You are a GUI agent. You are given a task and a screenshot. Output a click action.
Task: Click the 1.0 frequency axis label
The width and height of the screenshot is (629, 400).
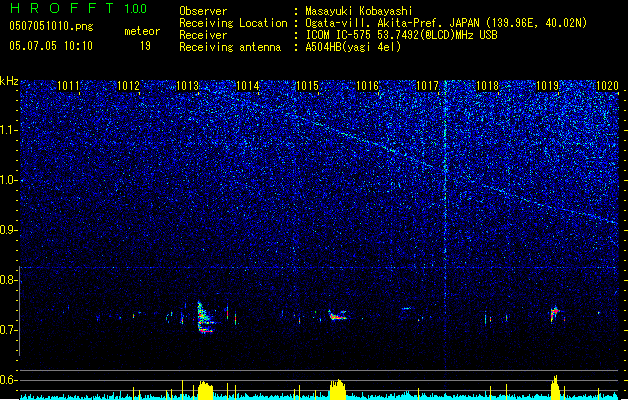point(8,181)
